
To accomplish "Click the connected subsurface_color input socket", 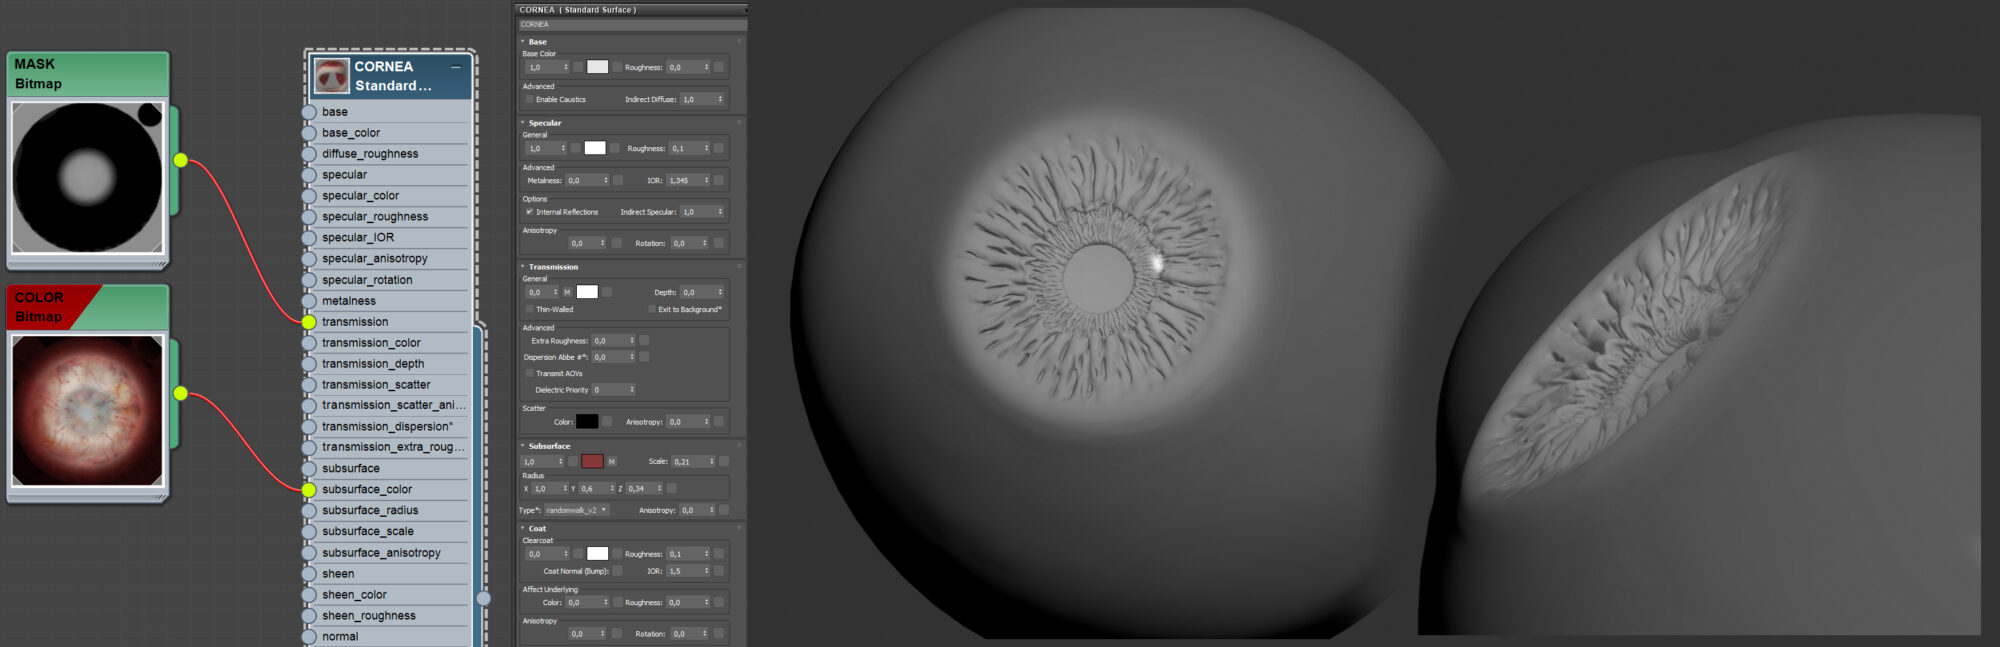I will [x=309, y=490].
